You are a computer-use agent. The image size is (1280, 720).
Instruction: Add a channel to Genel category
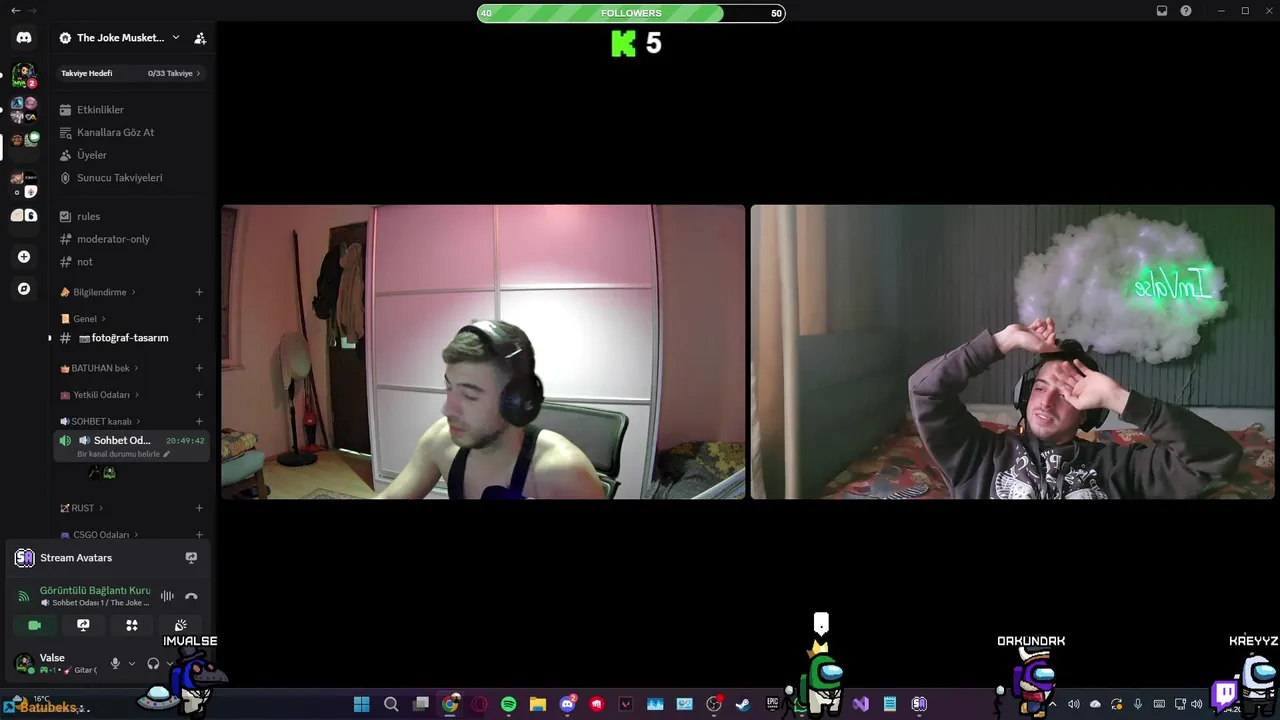(x=199, y=319)
